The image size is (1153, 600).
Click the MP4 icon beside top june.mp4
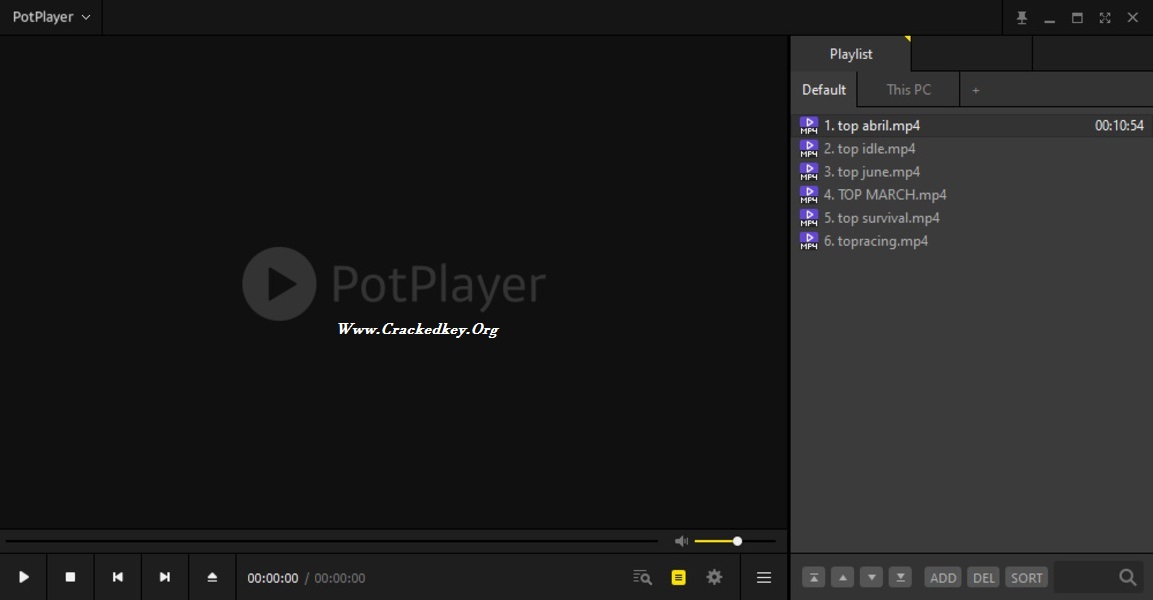809,171
